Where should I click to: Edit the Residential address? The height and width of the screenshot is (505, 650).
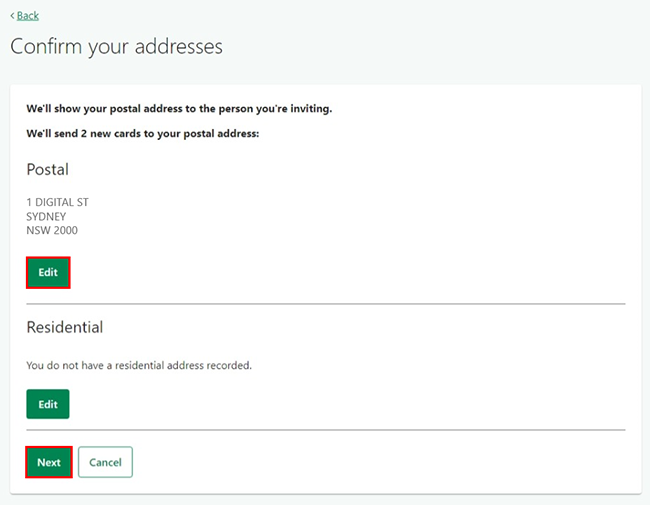[48, 404]
